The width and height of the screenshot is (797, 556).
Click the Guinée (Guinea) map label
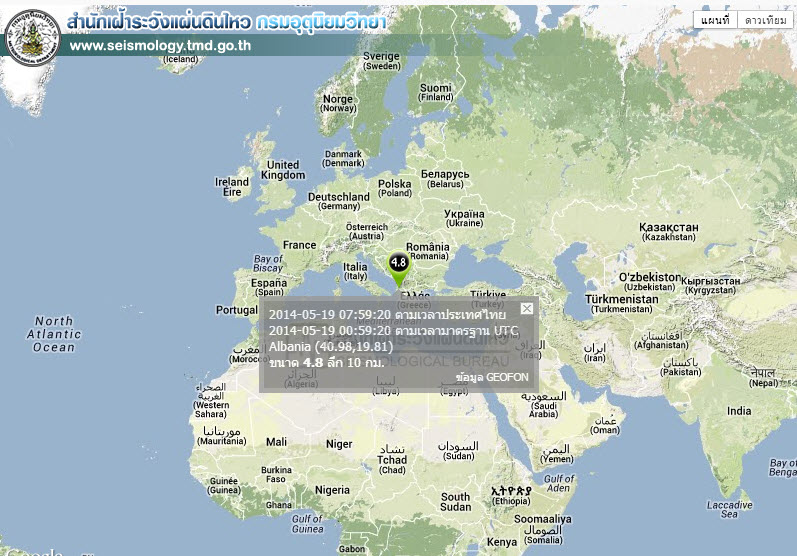[224, 485]
